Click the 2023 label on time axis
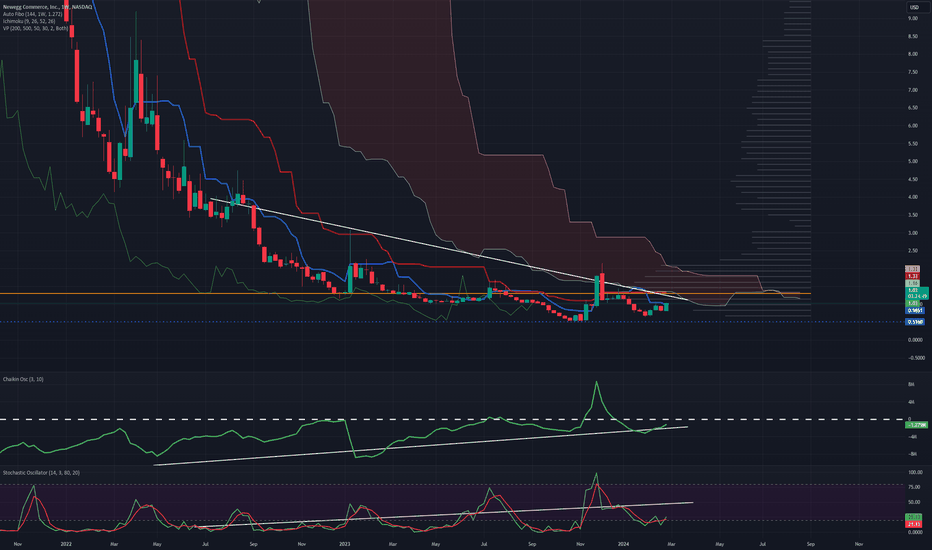Screen dimensions: 932x550 click(x=345, y=544)
